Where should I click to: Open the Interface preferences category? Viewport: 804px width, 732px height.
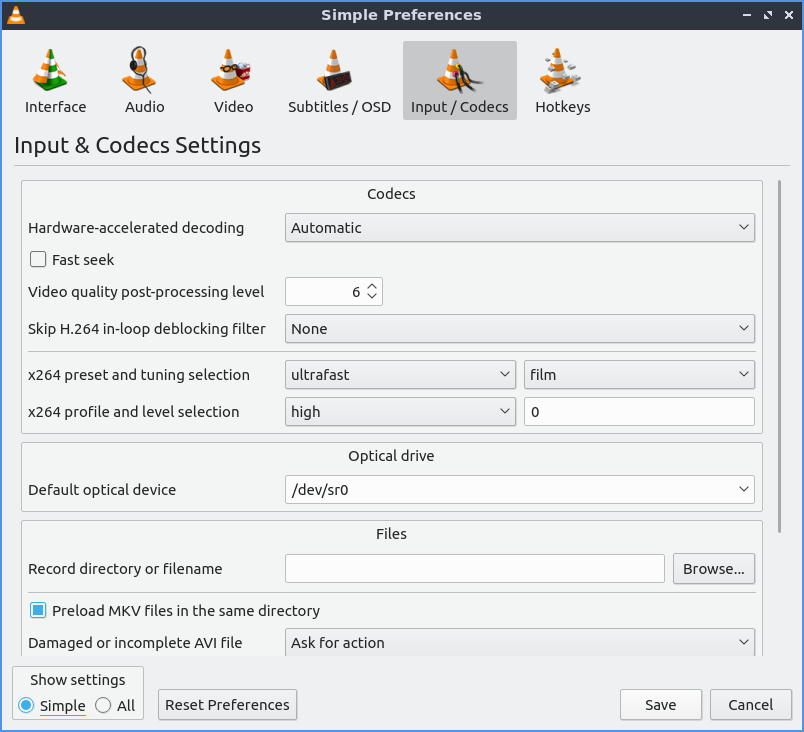click(55, 81)
